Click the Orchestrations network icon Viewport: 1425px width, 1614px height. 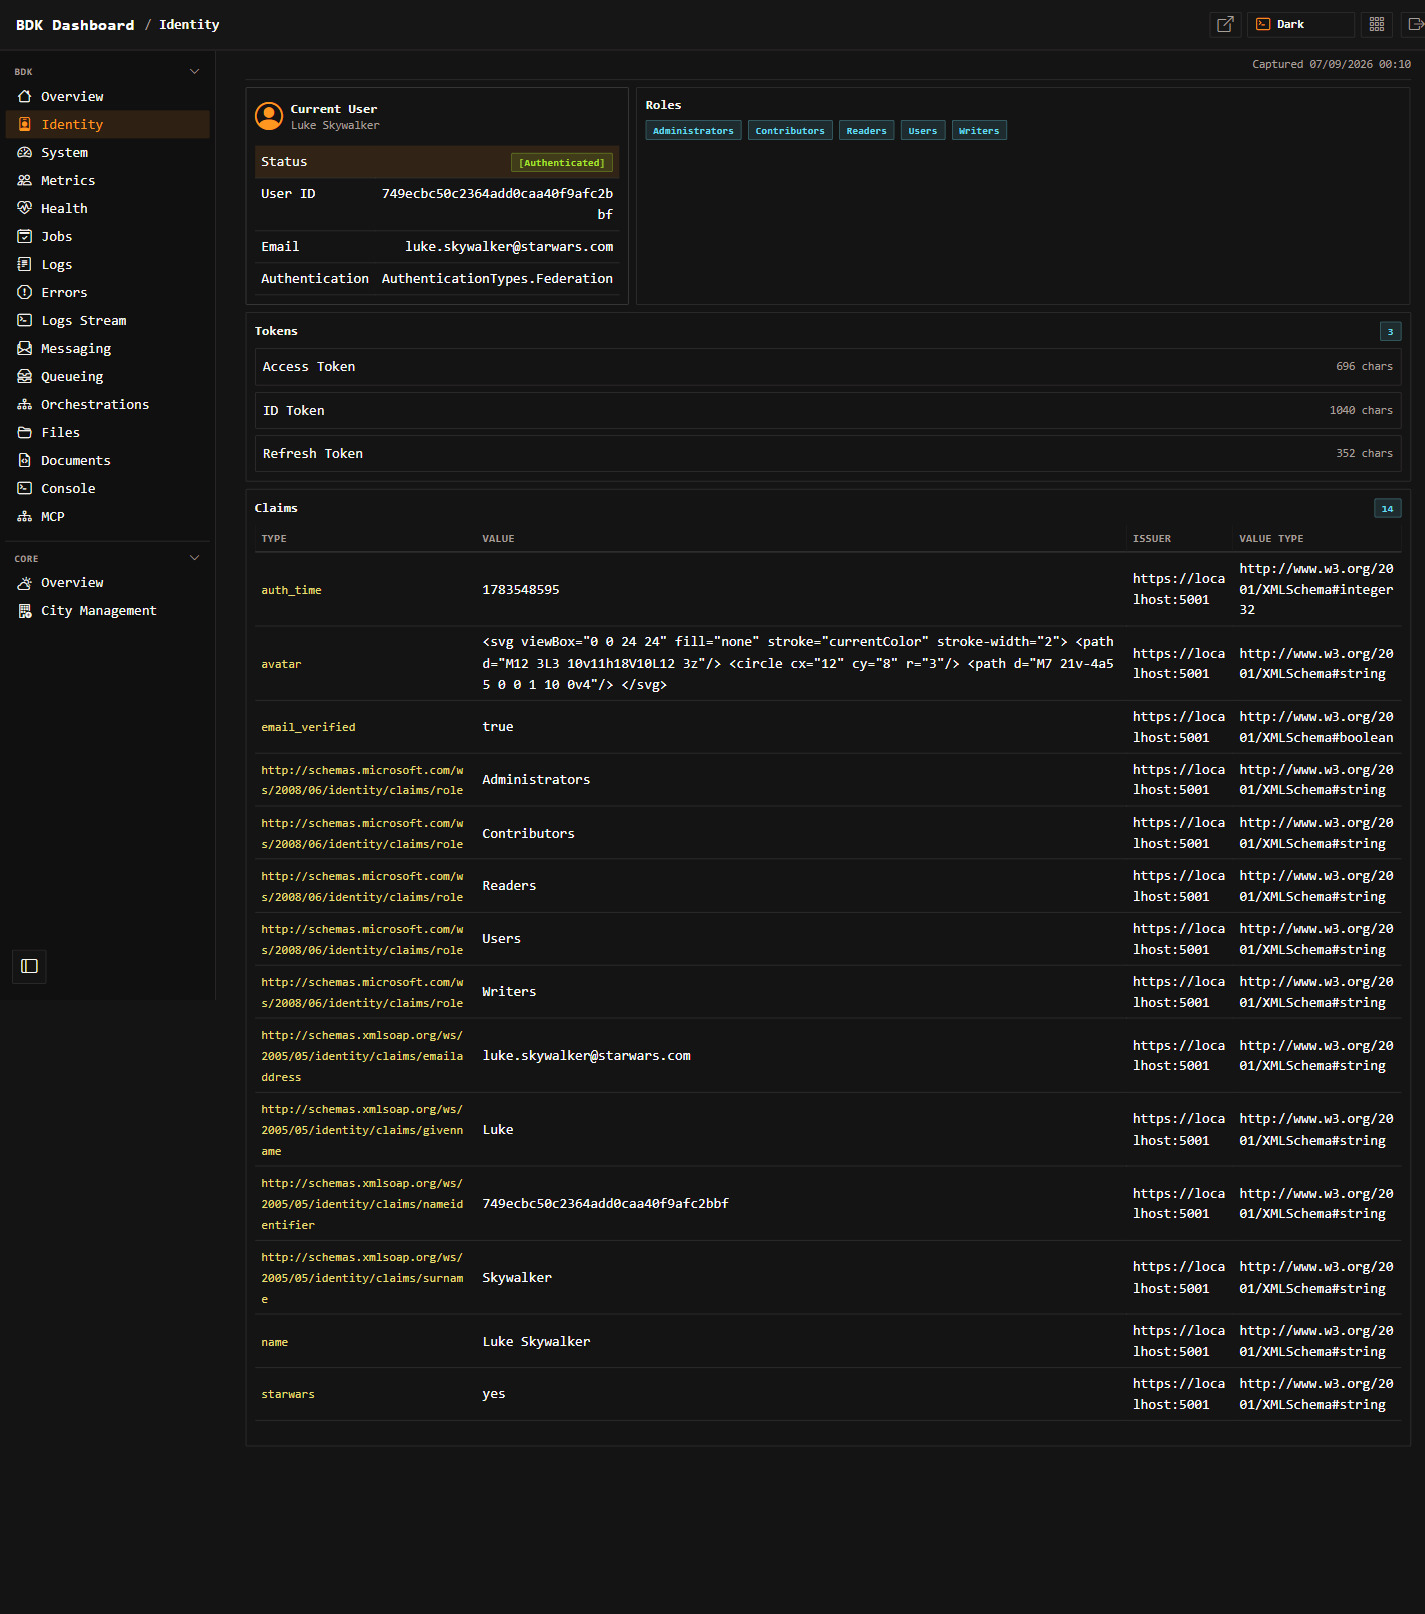pyautogui.click(x=25, y=404)
